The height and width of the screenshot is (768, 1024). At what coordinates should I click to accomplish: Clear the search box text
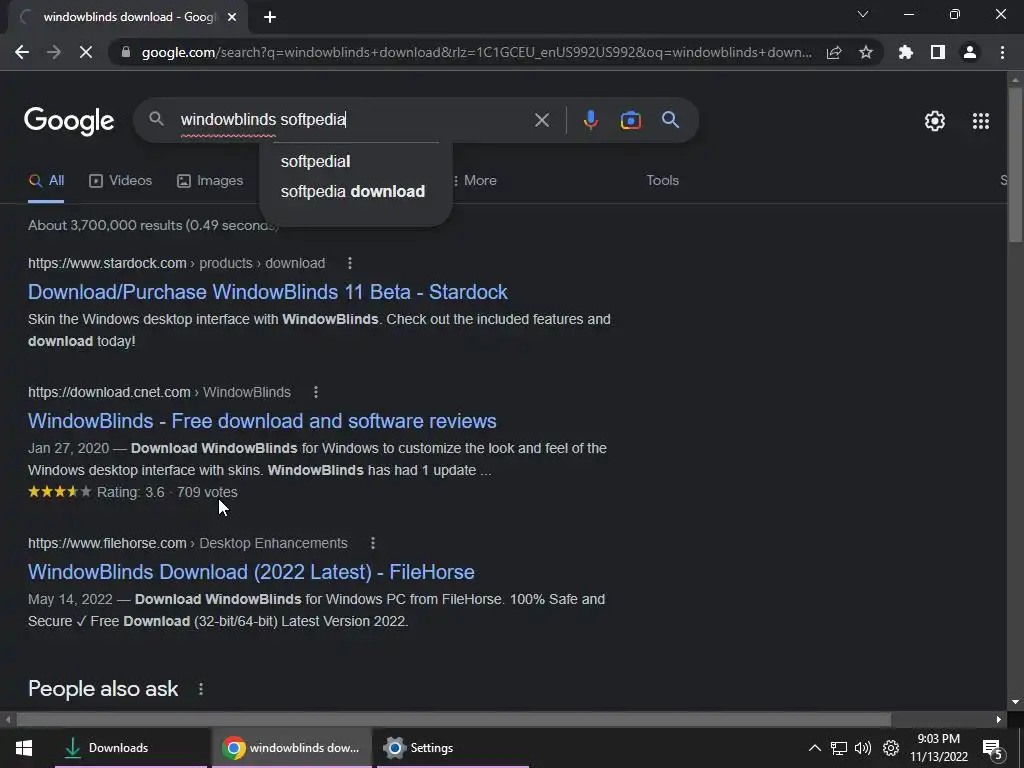541,120
